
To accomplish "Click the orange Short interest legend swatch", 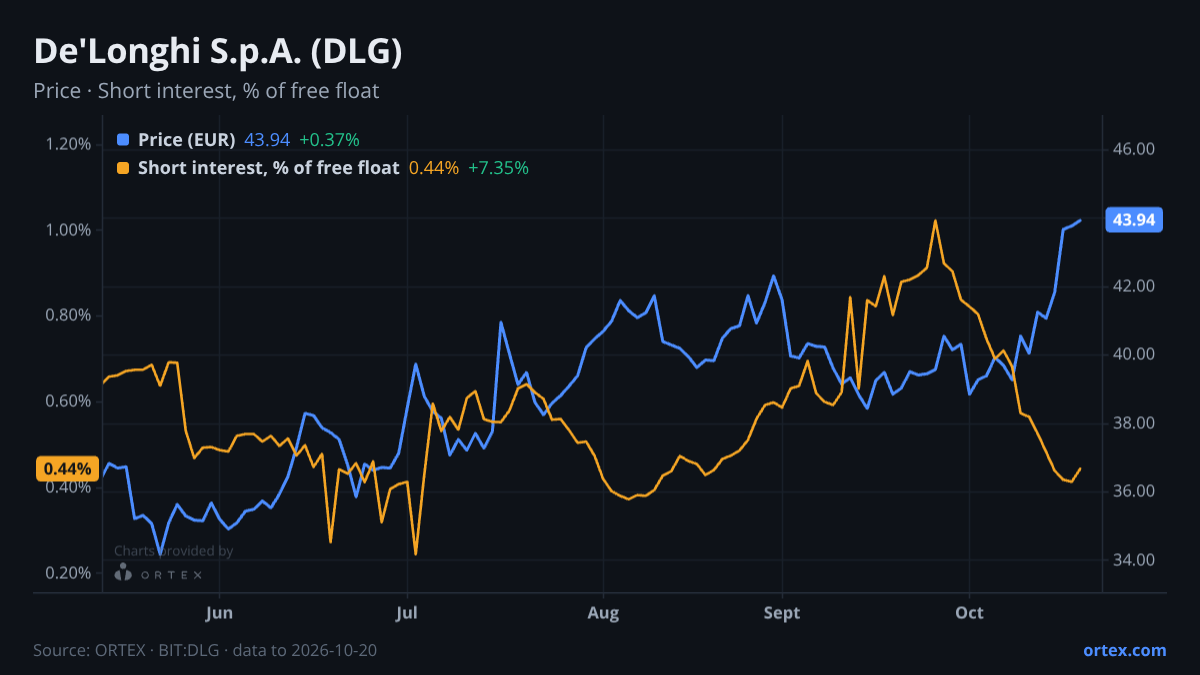I will pos(123,168).
